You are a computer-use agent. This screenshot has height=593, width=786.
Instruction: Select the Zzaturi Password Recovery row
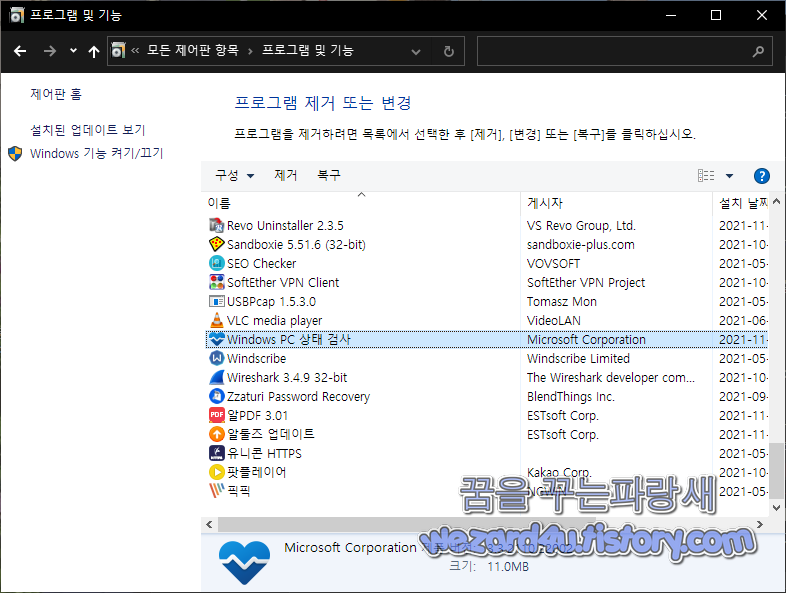(x=486, y=396)
